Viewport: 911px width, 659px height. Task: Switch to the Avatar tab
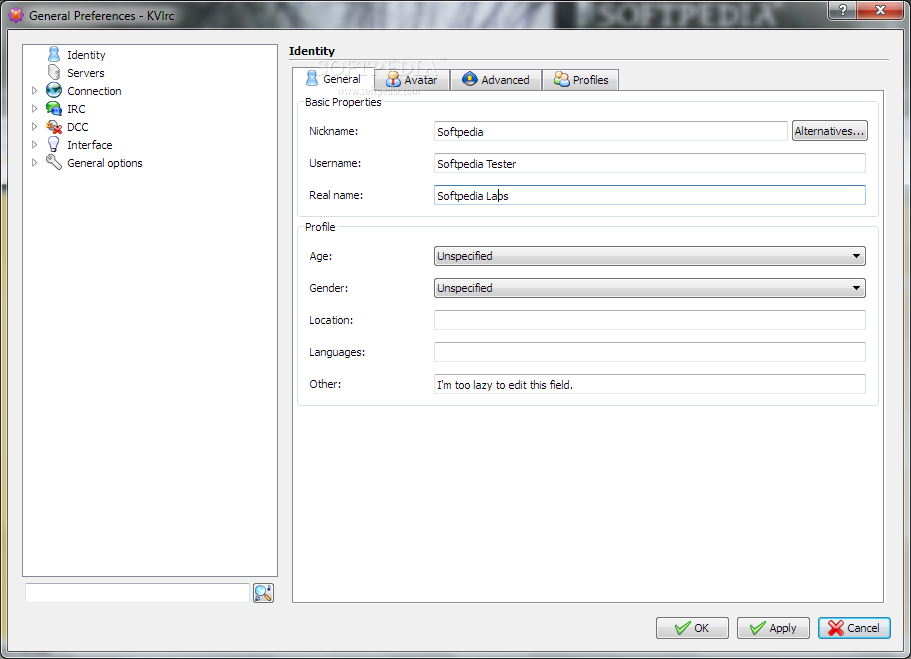click(413, 80)
